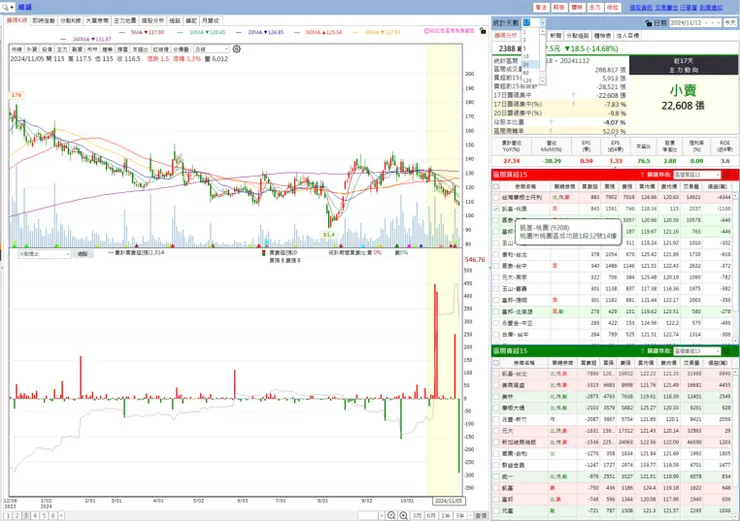Image resolution: width=740 pixels, height=521 pixels.
Task: Click the 投信 indicator button
Action: [47, 49]
